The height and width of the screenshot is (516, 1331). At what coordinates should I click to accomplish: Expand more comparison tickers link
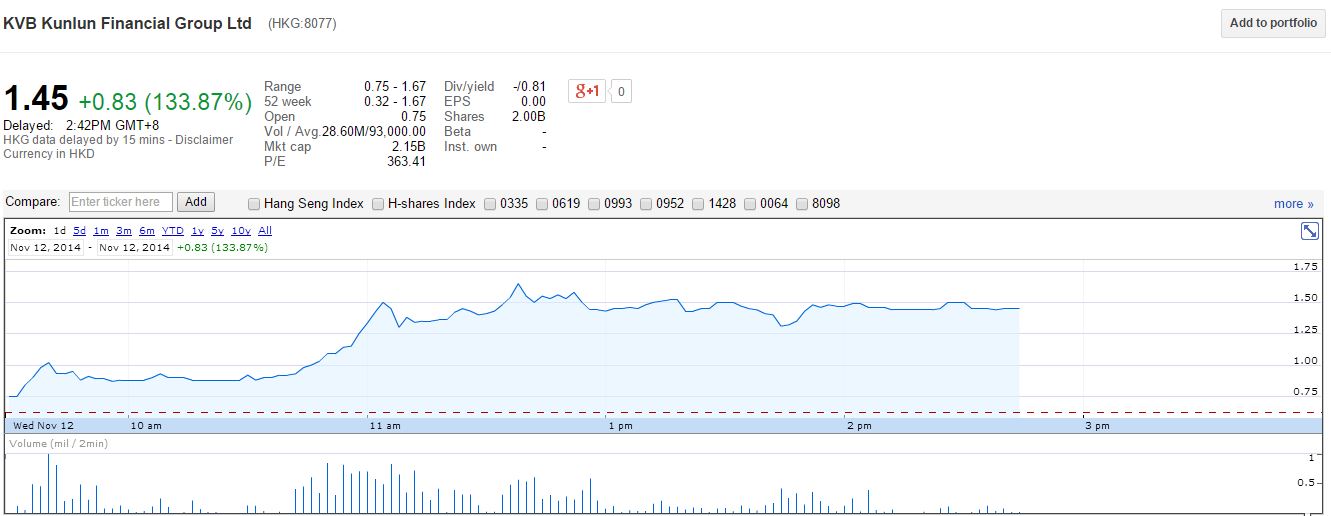click(x=1293, y=204)
